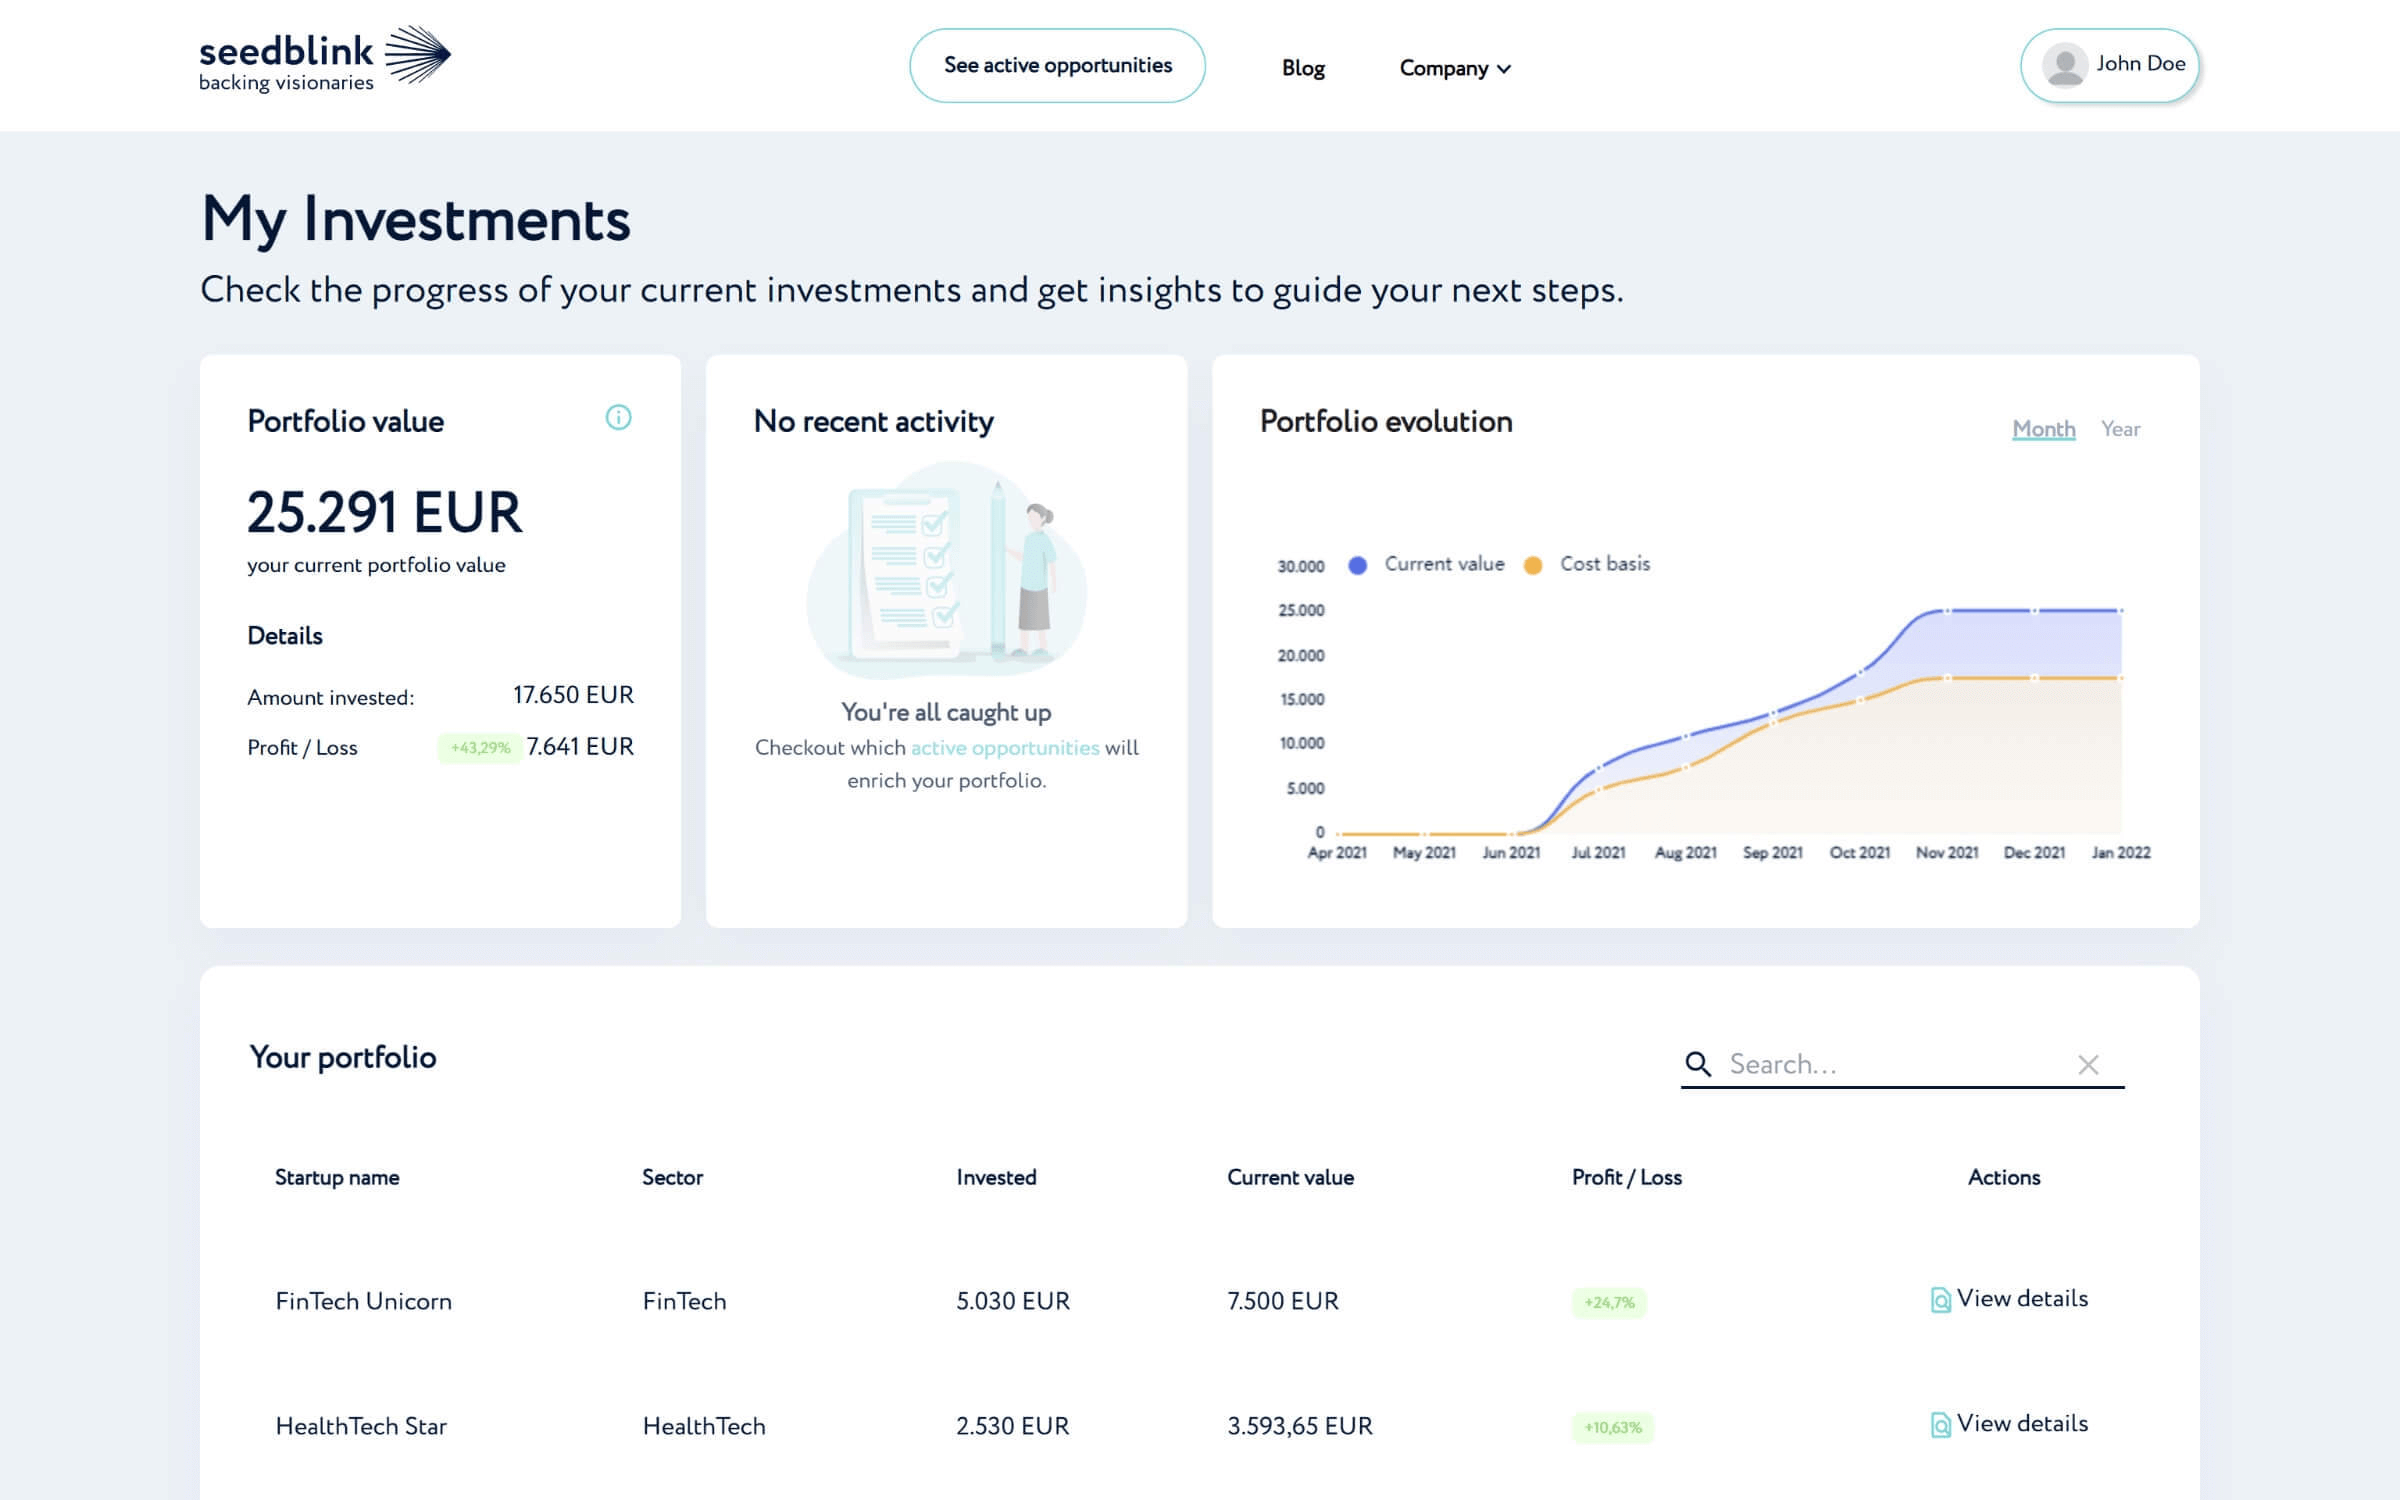Image resolution: width=2400 pixels, height=1500 pixels.
Task: Click the +43,29% profit badge
Action: pyautogui.click(x=480, y=748)
